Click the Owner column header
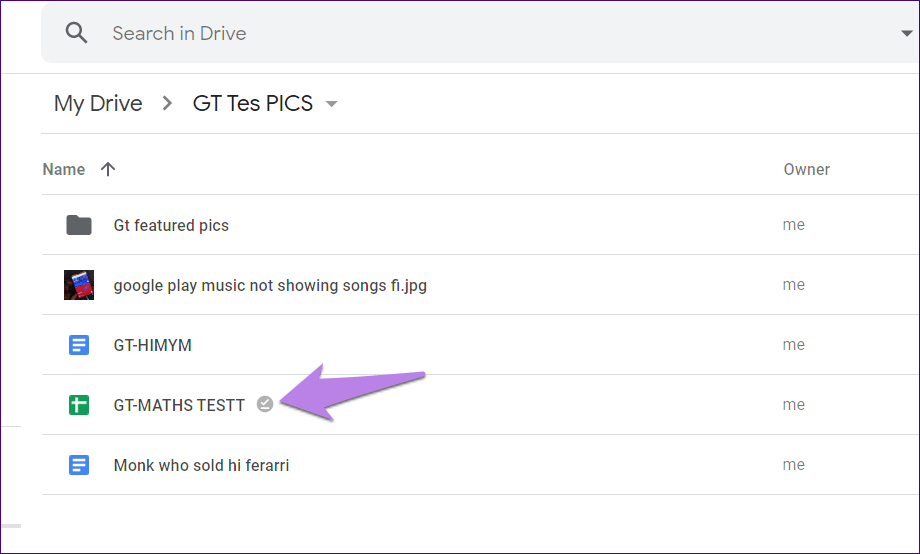The height and width of the screenshot is (554, 920). 806,169
